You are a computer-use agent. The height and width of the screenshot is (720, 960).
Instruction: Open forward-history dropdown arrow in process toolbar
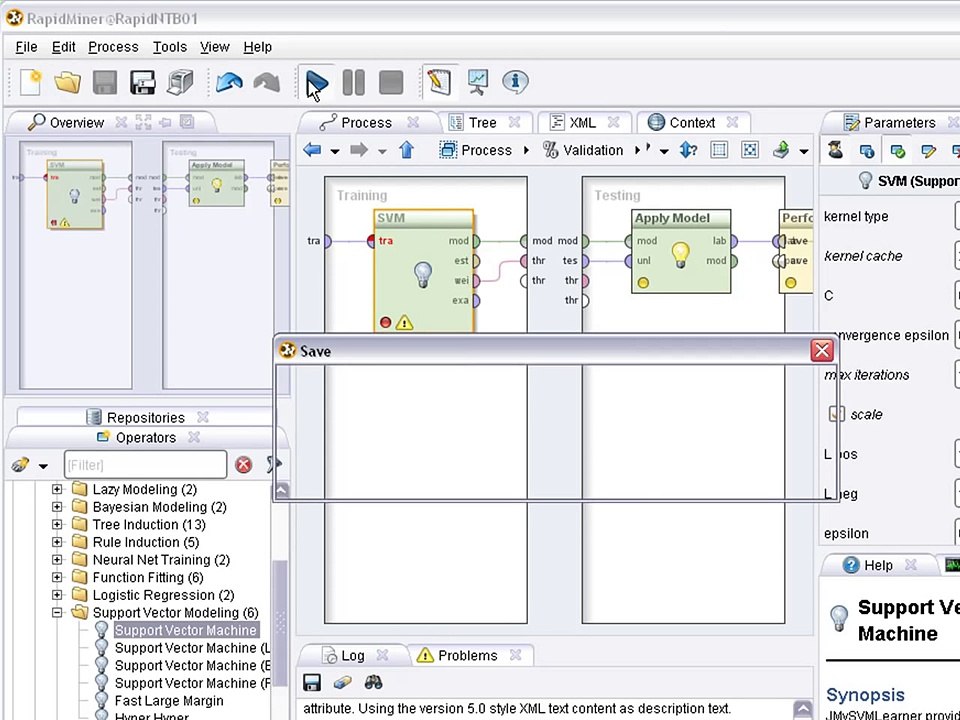point(382,151)
